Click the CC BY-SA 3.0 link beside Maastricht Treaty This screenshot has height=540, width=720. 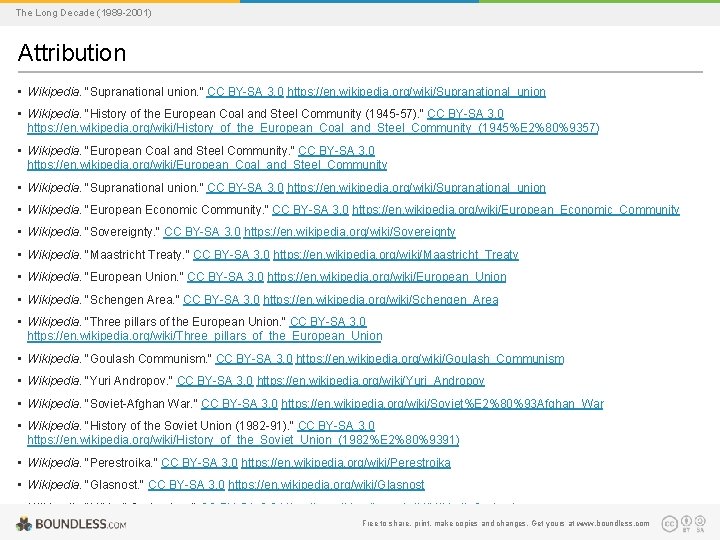point(231,254)
